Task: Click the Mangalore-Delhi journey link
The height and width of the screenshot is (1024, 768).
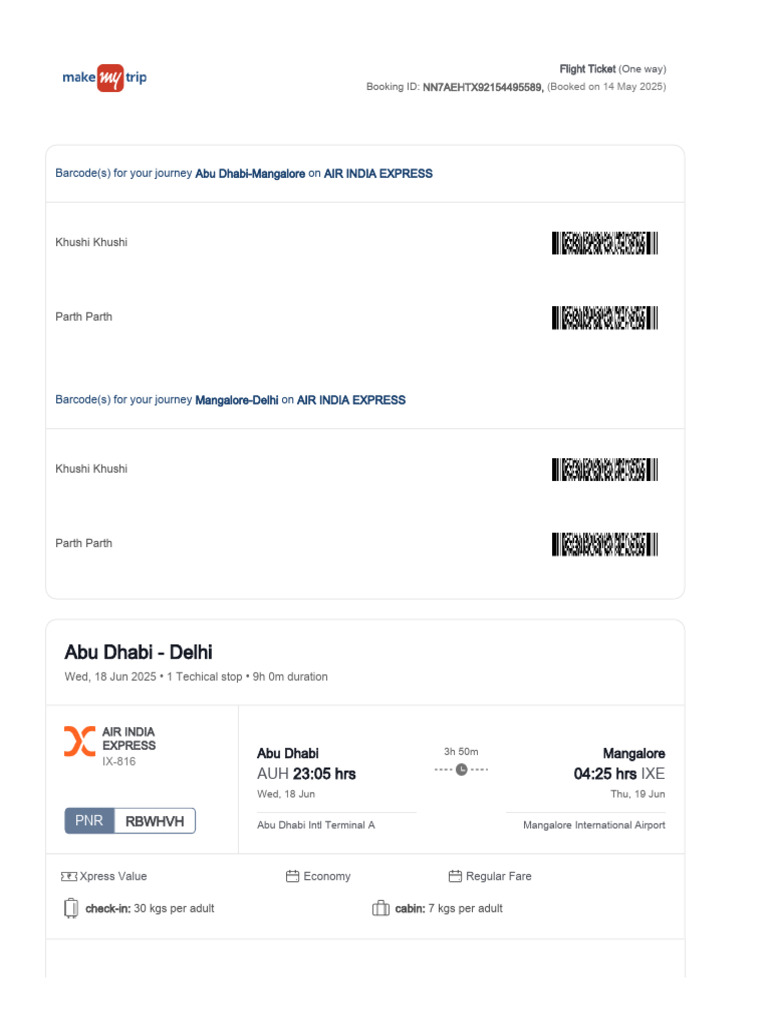Action: click(237, 400)
